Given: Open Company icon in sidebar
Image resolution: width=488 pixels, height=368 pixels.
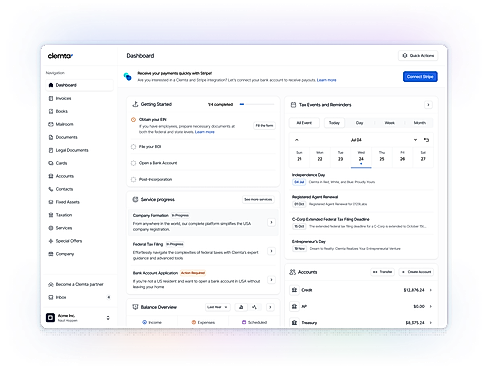Looking at the screenshot, I should 51,254.
